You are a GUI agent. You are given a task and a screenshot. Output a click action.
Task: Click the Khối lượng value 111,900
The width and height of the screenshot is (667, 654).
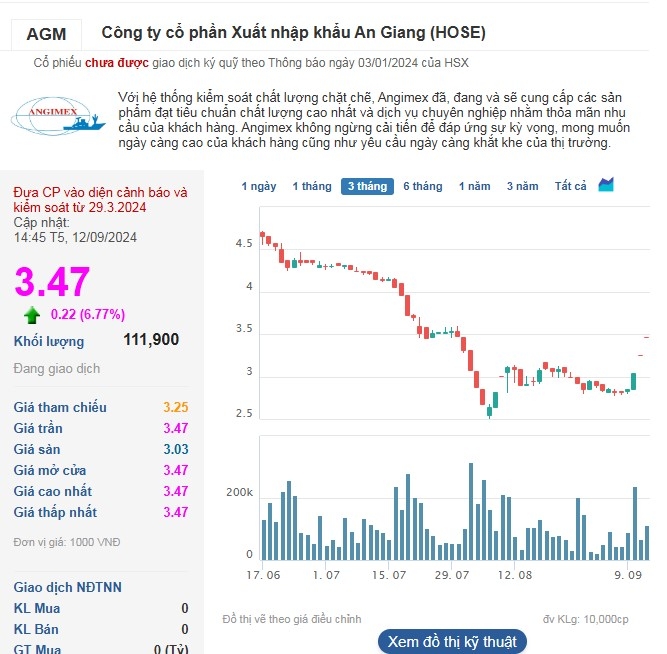point(151,340)
